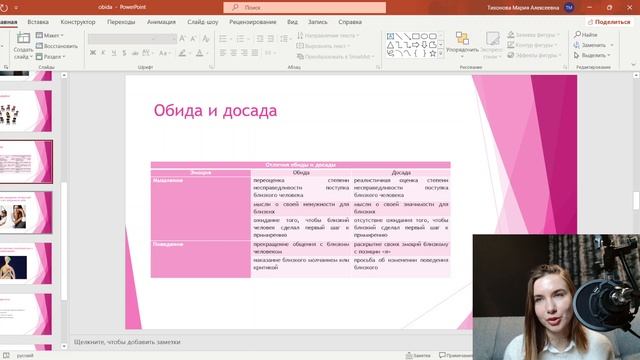640x360 pixels.
Task: Open the Рецензирование tab
Action: (253, 22)
